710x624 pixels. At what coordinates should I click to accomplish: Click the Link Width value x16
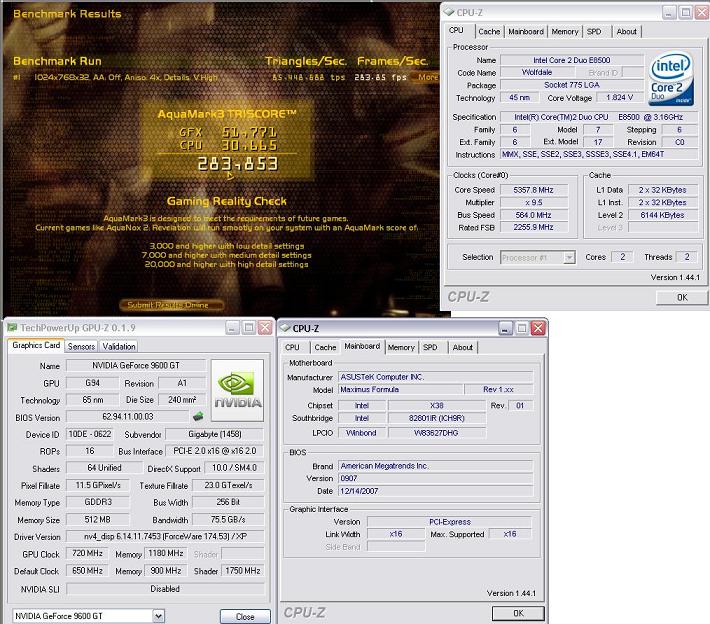click(x=396, y=534)
